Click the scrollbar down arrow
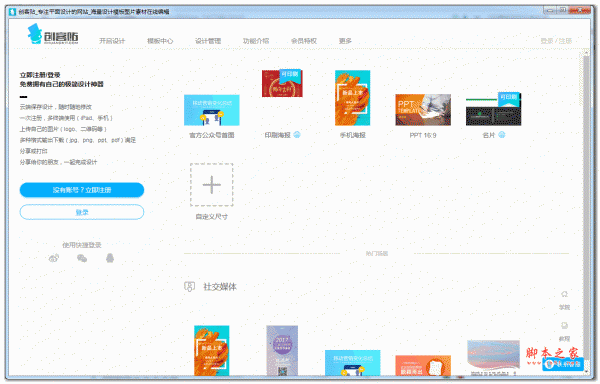Image resolution: width=600 pixels, height=384 pixels. pos(586,371)
